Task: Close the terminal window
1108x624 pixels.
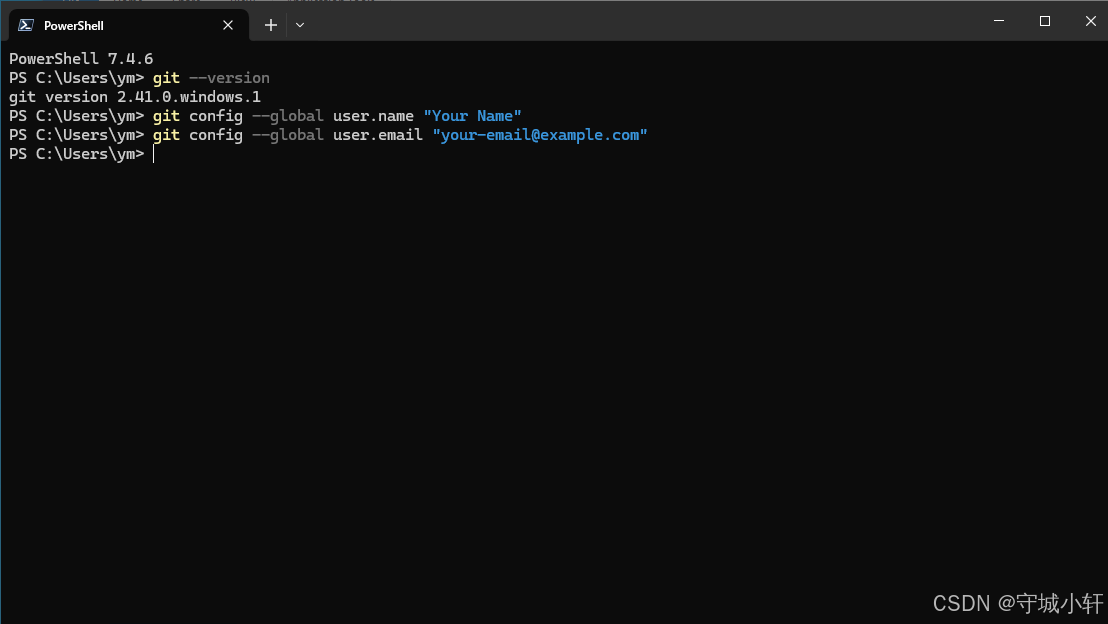Action: coord(1090,21)
